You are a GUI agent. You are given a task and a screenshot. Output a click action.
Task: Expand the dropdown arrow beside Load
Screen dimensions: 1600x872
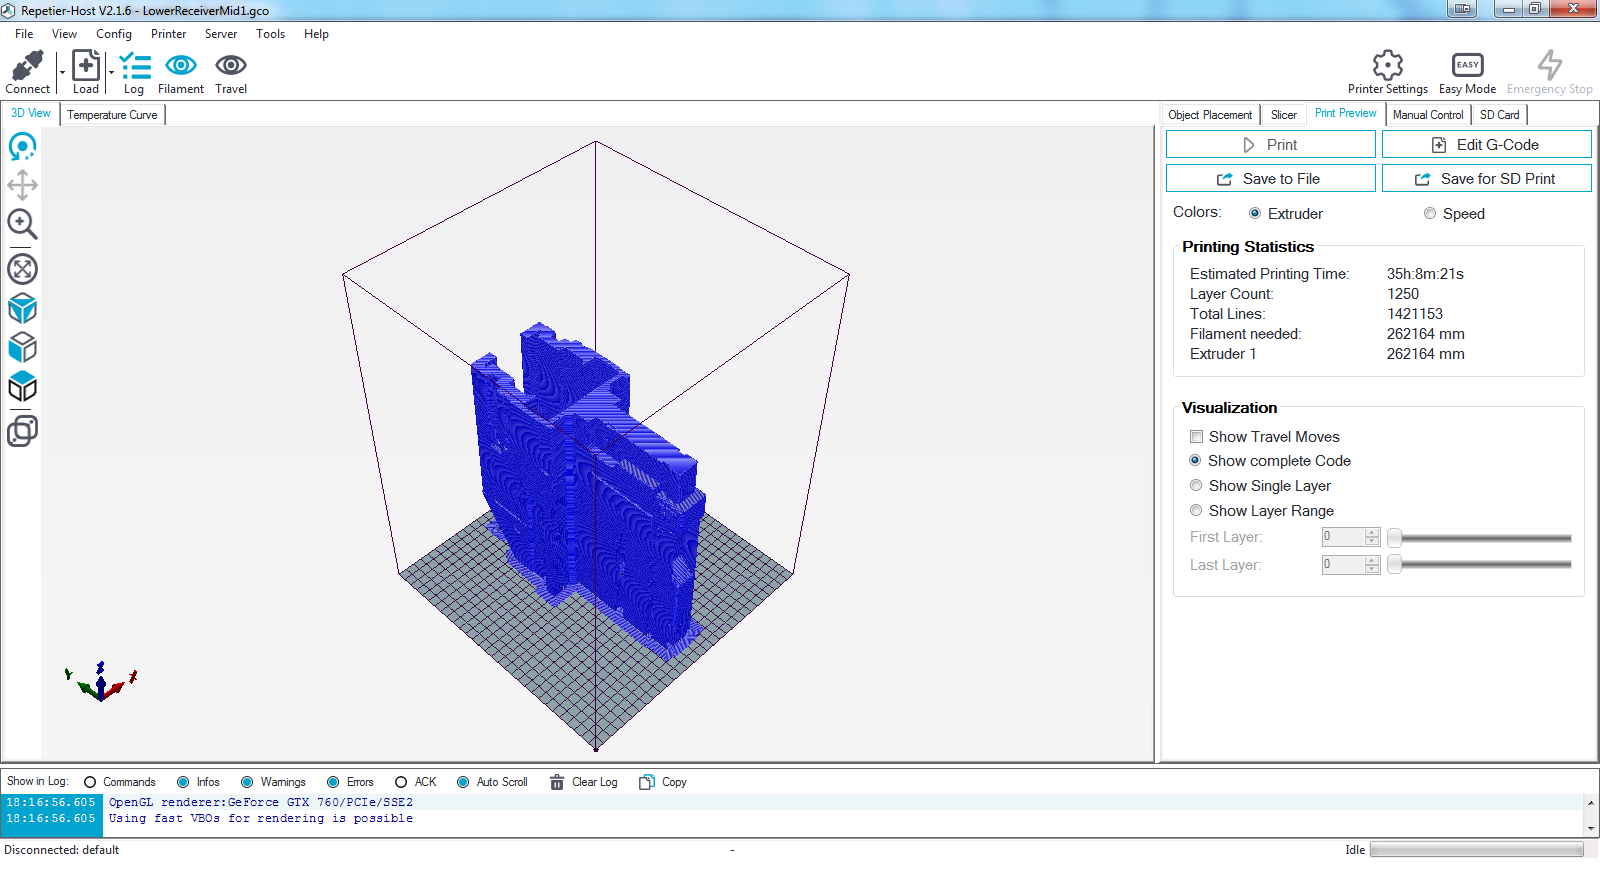tap(111, 73)
